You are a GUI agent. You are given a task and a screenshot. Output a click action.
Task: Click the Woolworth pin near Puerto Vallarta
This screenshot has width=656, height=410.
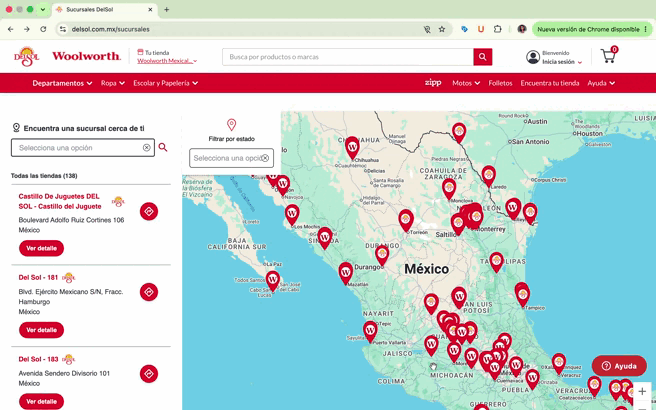[x=370, y=331]
